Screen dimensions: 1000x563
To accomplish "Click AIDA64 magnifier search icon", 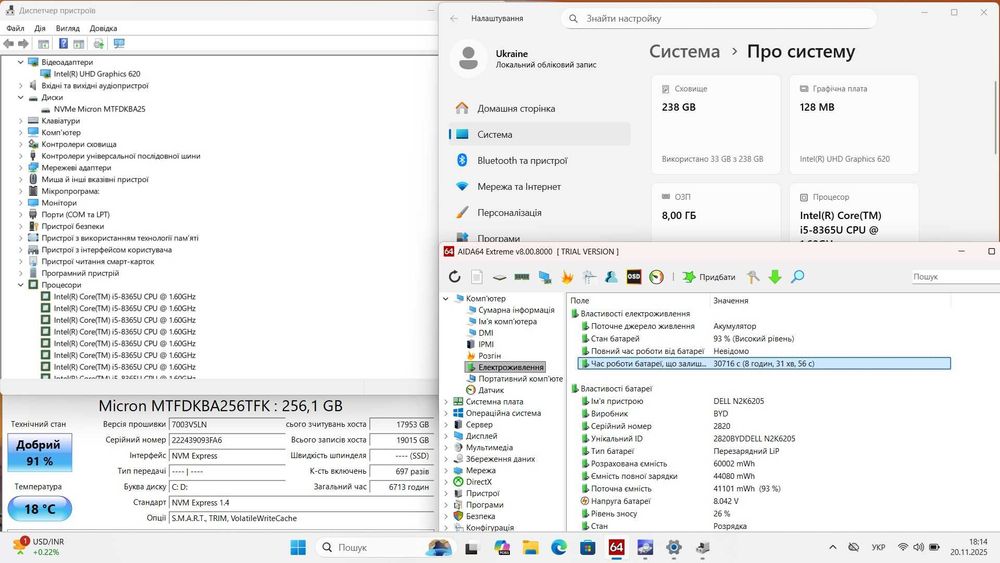I will click(x=797, y=277).
